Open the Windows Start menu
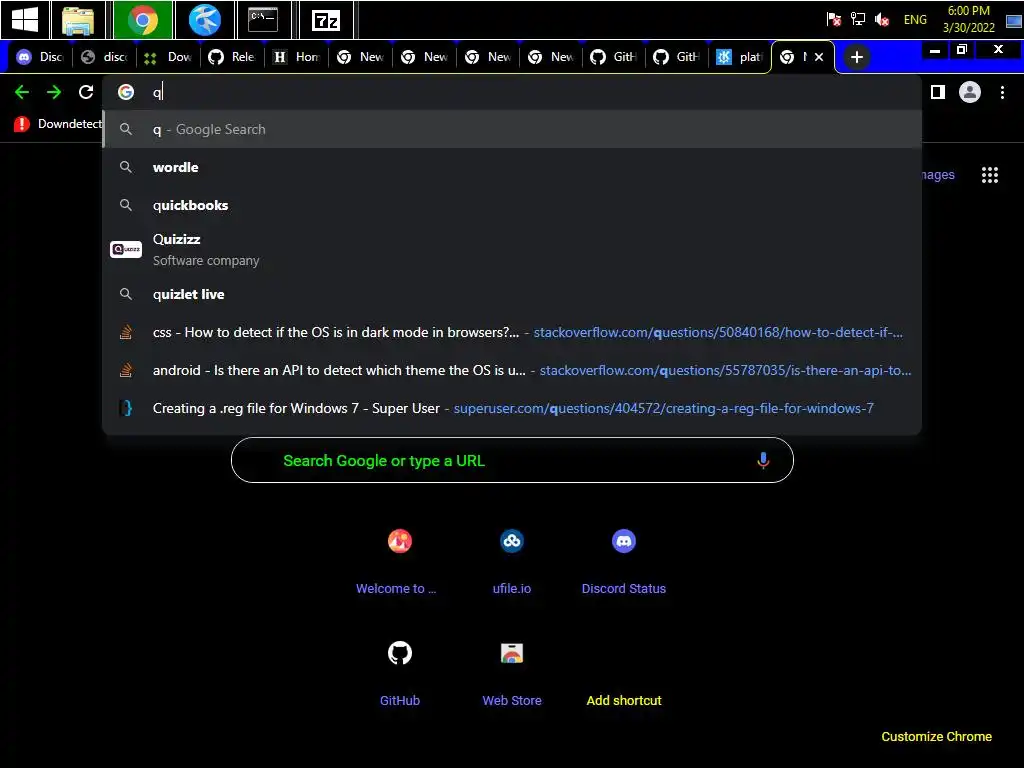Image resolution: width=1024 pixels, height=768 pixels. click(25, 20)
